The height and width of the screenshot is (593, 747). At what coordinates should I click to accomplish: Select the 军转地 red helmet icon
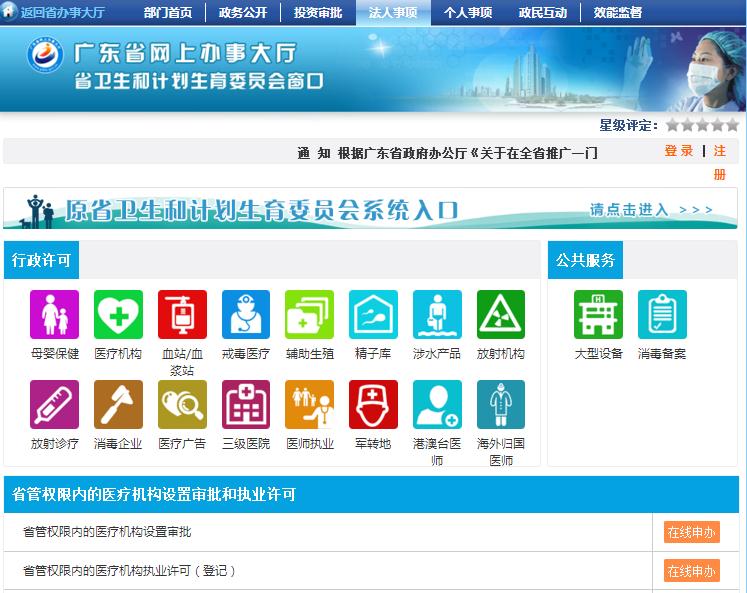click(374, 404)
